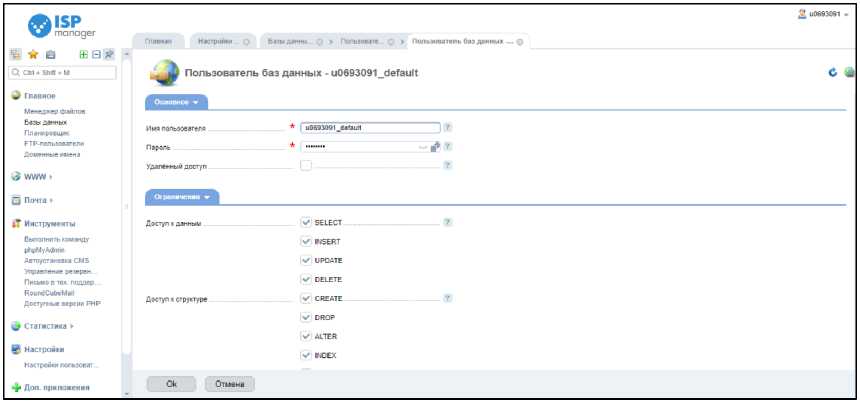Toggle the pin icon in the sidebar toolbar
The width and height of the screenshot is (860, 403).
[109, 54]
